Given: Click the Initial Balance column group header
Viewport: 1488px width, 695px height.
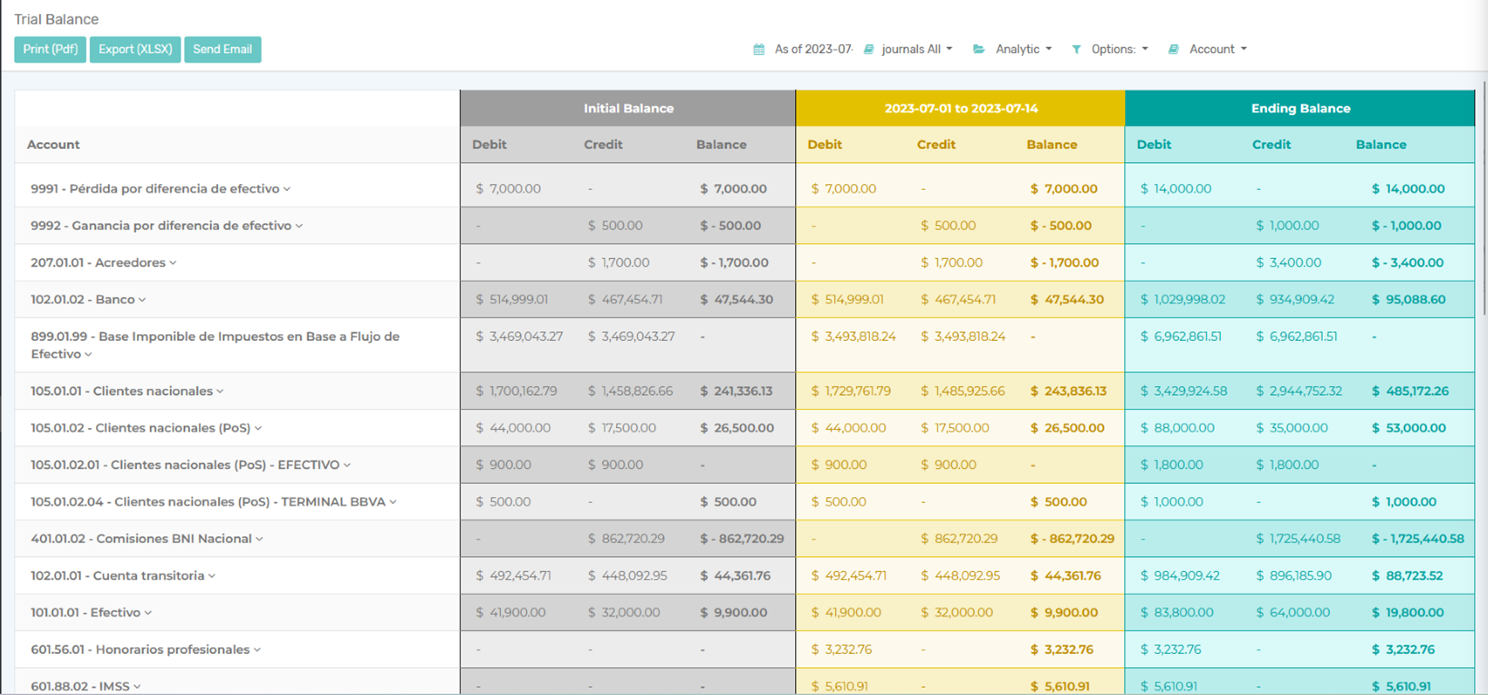Looking at the screenshot, I should point(628,108).
